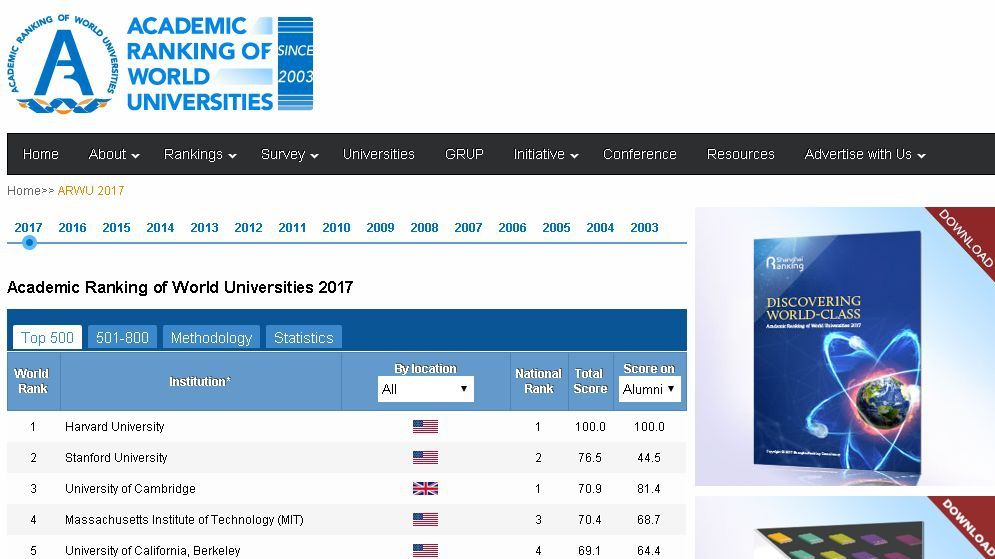Open the Survey dropdown menu
This screenshot has width=995, height=559.
[x=289, y=154]
